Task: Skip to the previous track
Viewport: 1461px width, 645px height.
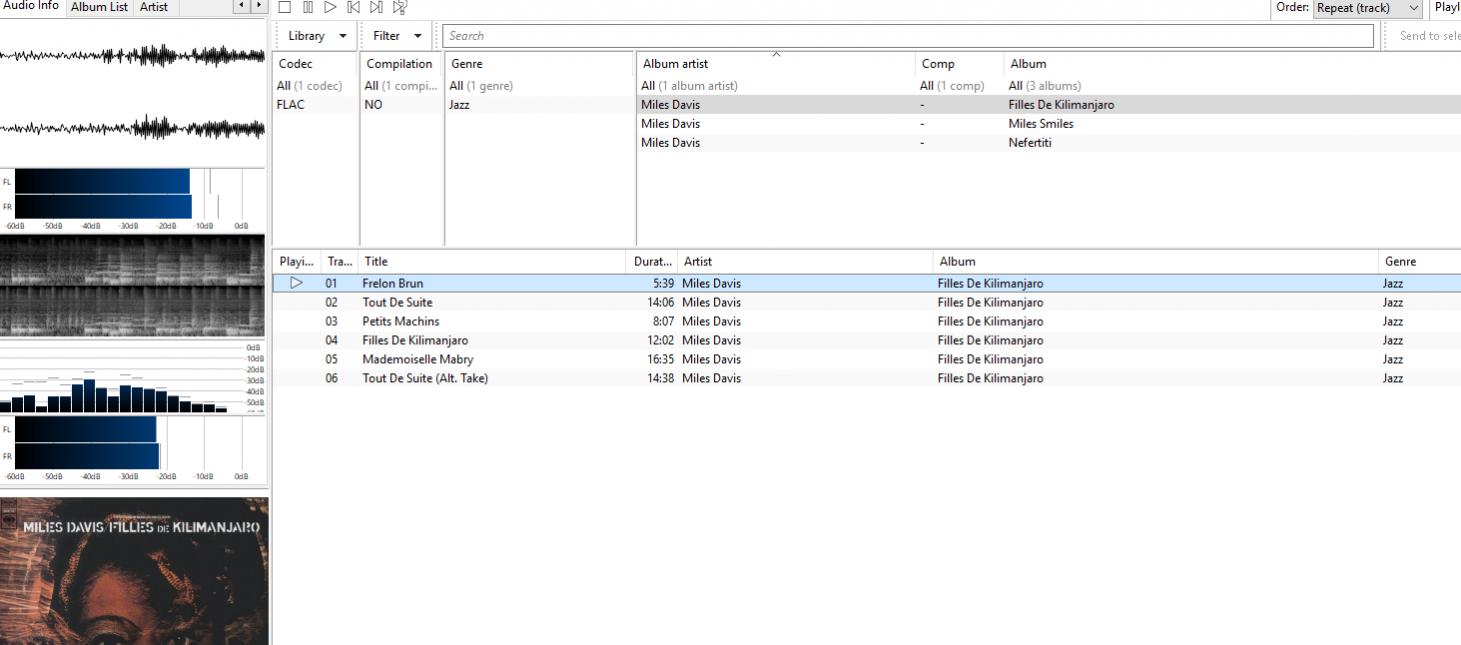Action: [x=353, y=7]
